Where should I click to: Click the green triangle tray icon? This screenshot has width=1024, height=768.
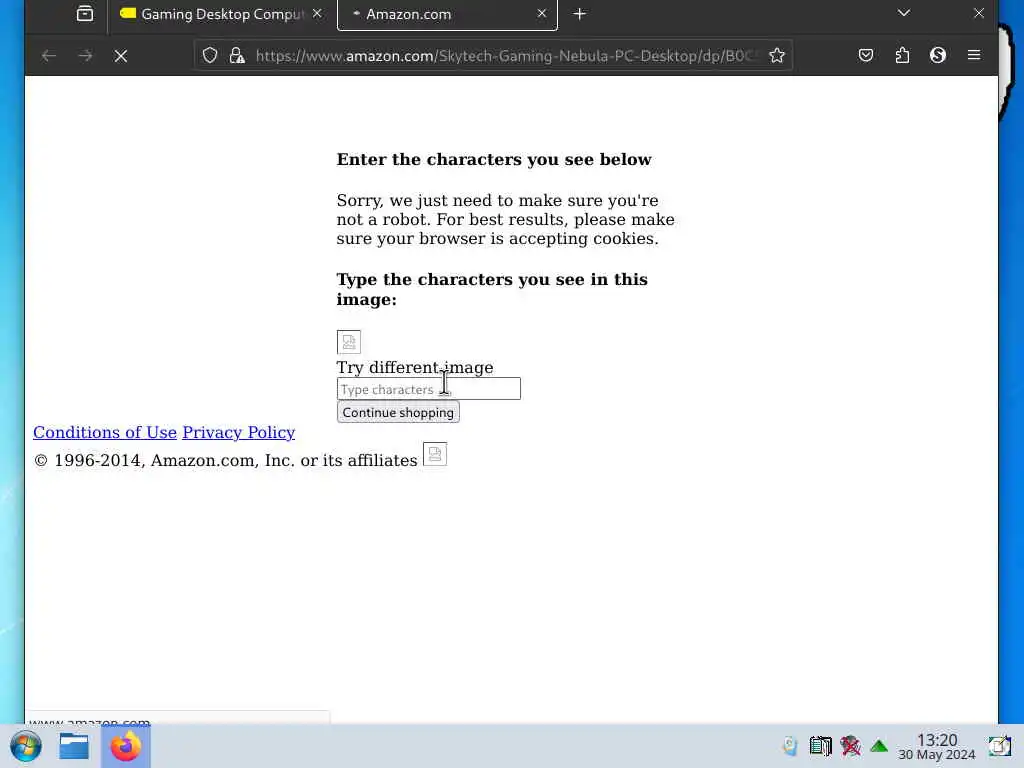(879, 746)
